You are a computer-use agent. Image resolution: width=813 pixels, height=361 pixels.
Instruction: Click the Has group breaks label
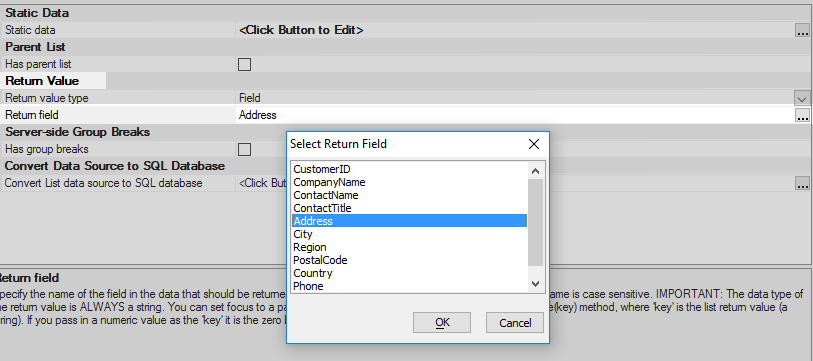tap(47, 149)
